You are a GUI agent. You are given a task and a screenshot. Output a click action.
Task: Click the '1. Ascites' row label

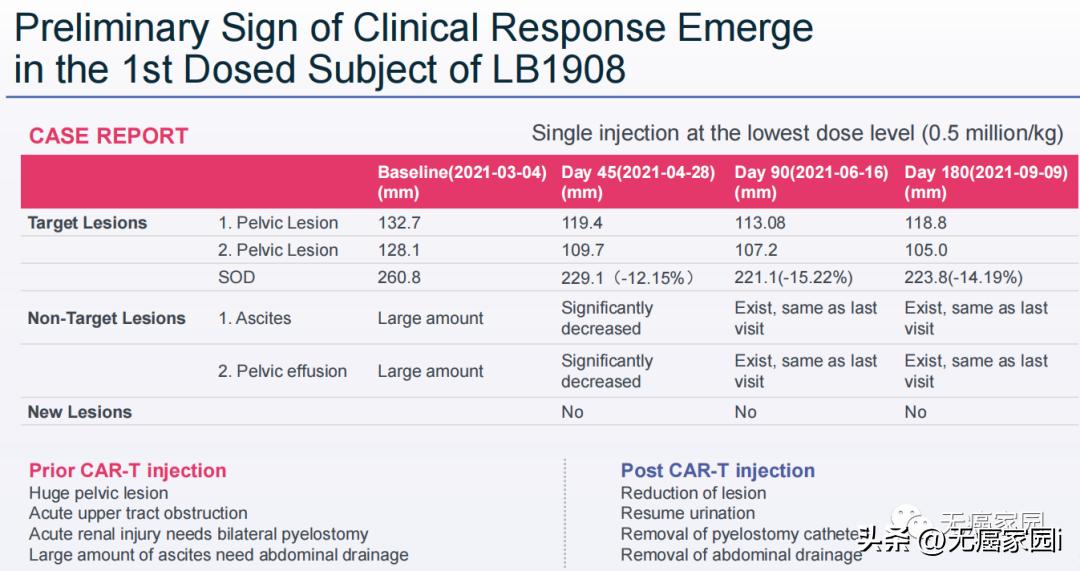[254, 318]
